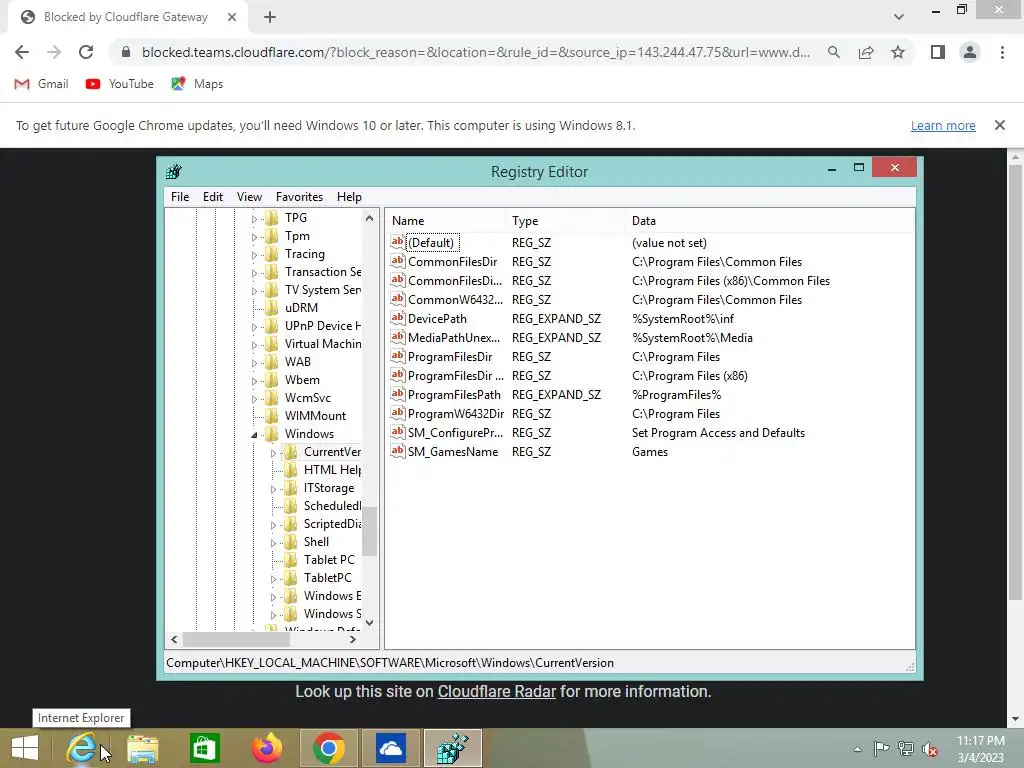Viewport: 1024px width, 768px height.
Task: Select the TabletPC key
Action: [x=327, y=577]
